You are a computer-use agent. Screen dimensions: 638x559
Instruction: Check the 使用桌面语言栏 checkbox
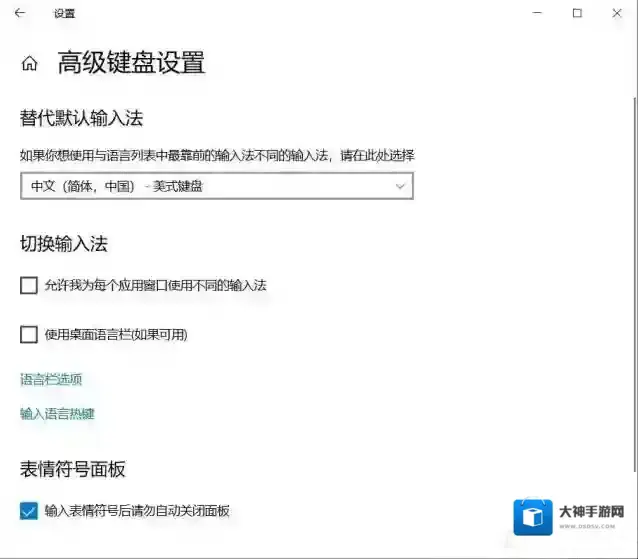(x=29, y=335)
